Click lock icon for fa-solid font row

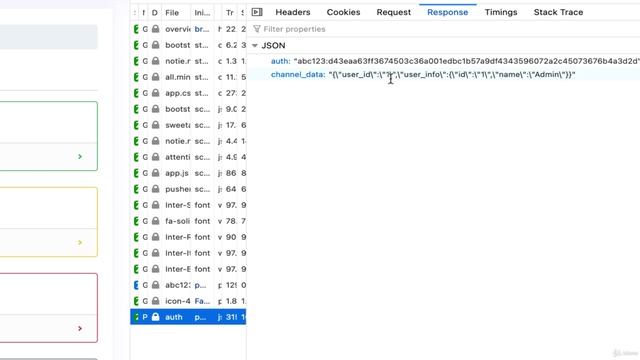pos(156,221)
